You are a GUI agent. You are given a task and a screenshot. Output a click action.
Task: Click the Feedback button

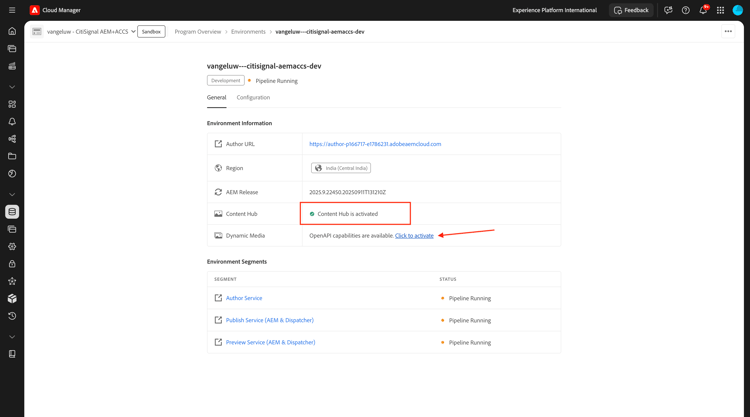(631, 10)
